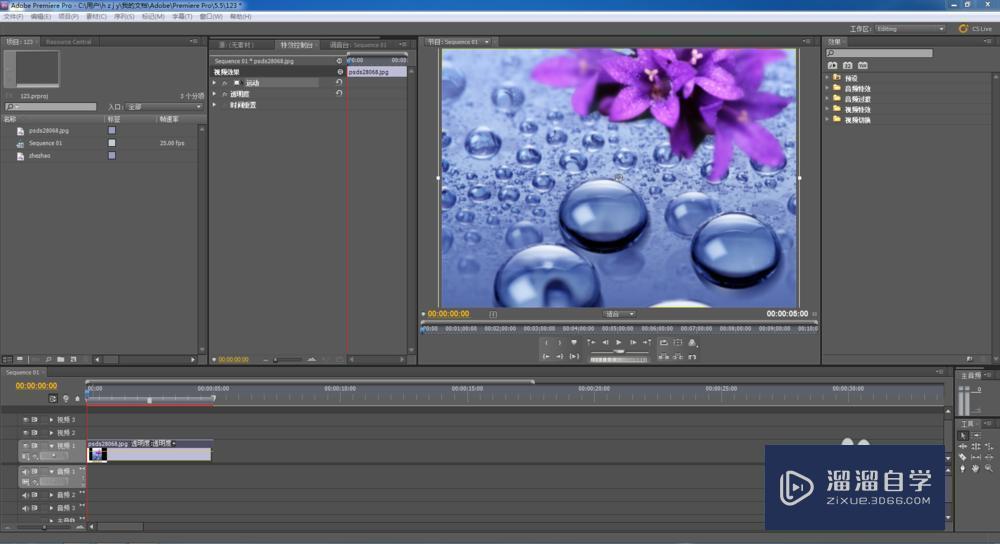
Task: Switch to the Effect Controls tab
Action: pos(297,45)
